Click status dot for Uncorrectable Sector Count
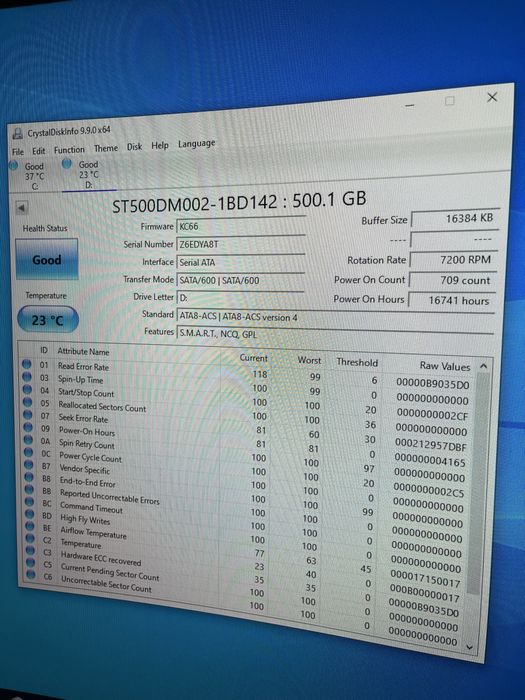The width and height of the screenshot is (525, 700). point(31,574)
